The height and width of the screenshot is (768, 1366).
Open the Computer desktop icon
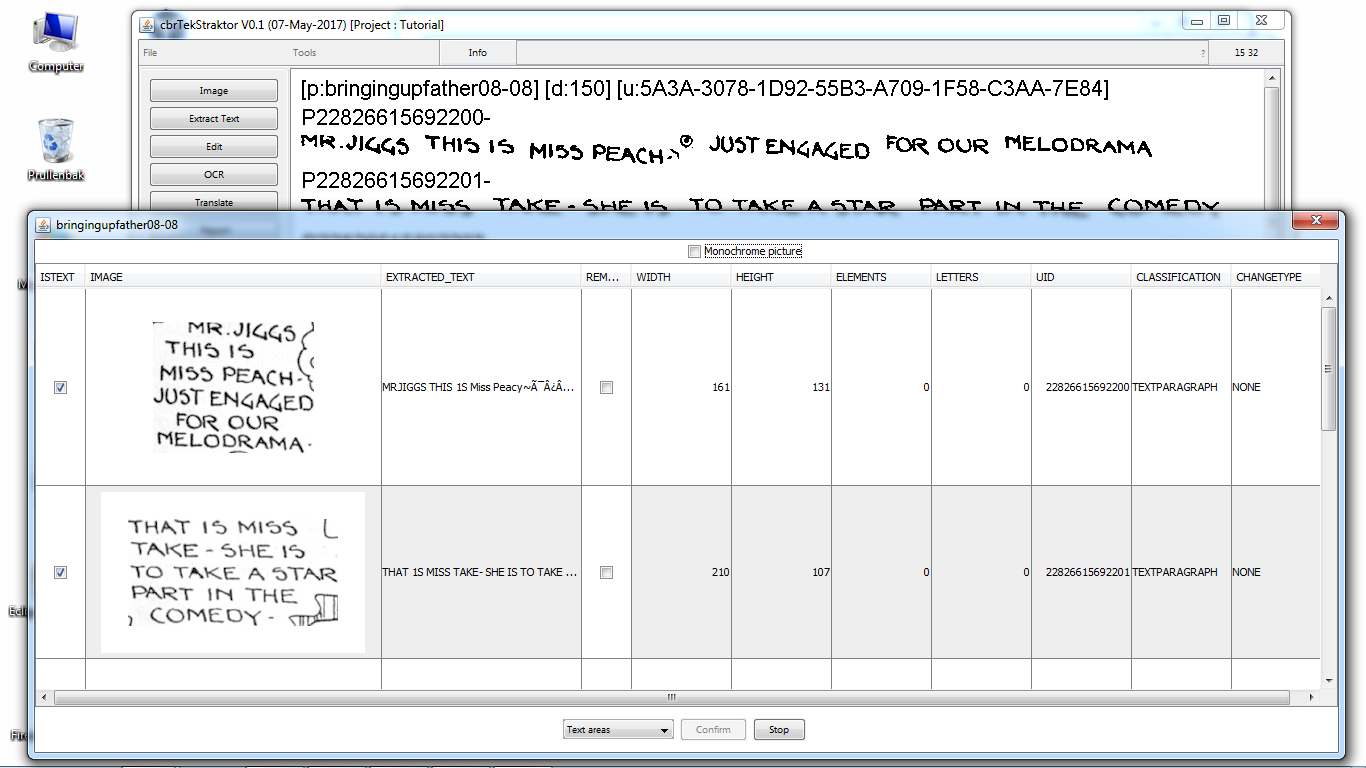click(56, 43)
